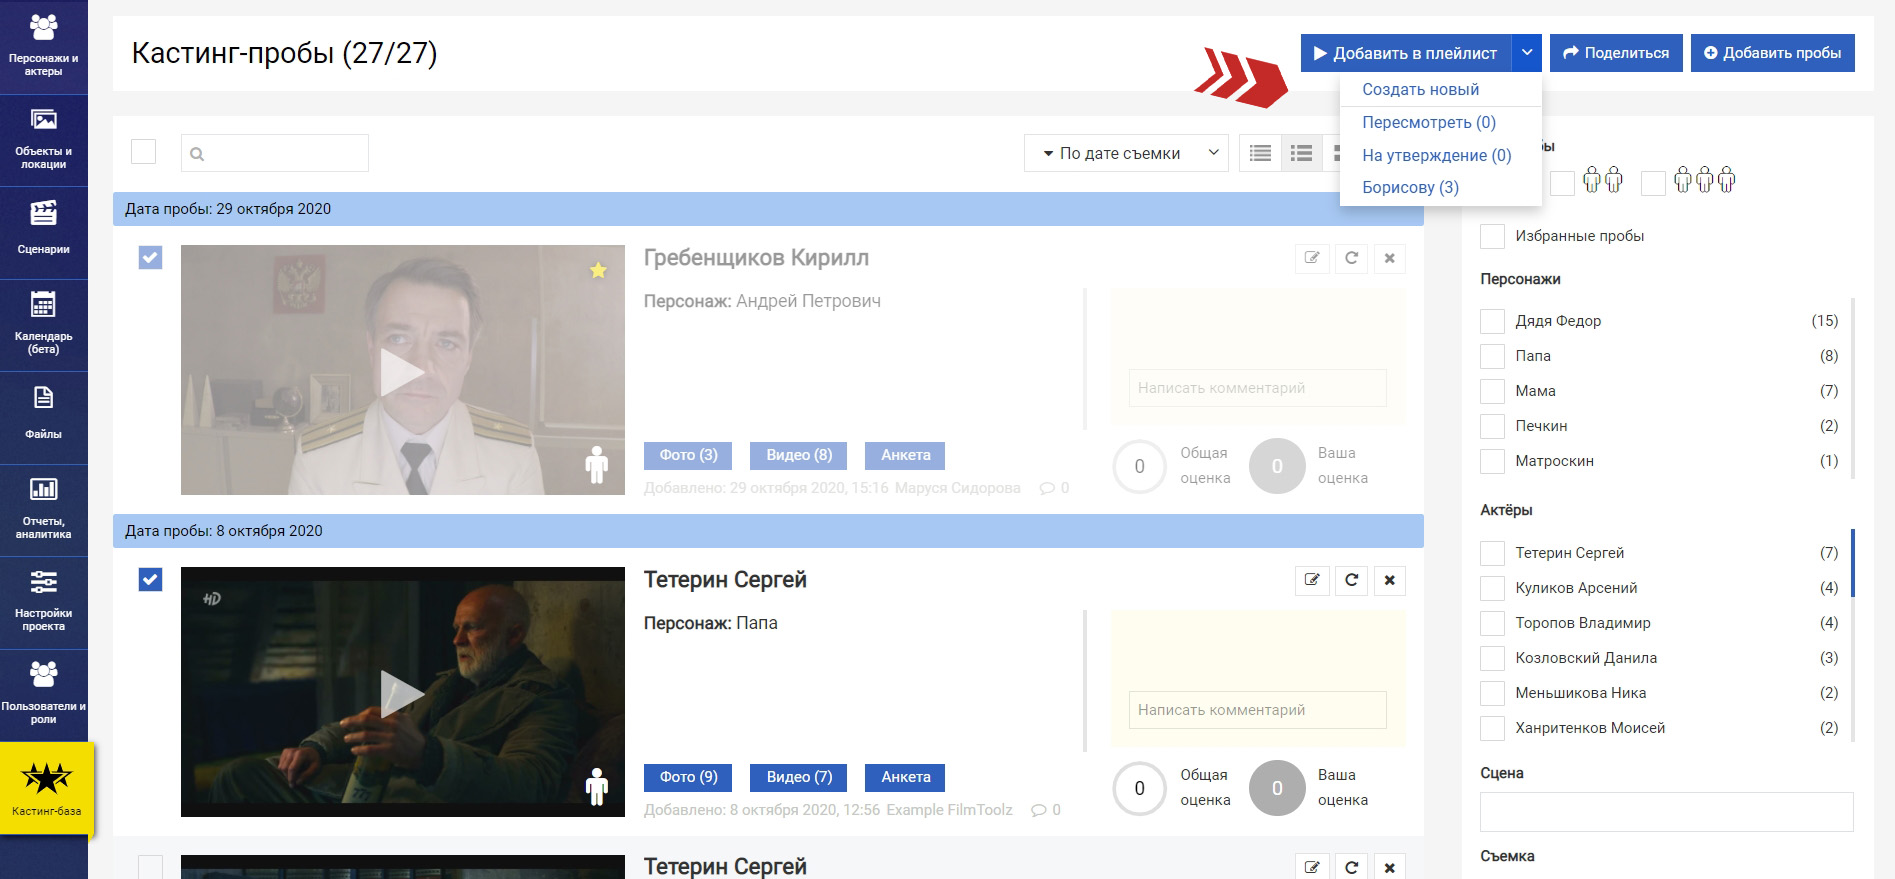The image size is (1895, 879).
Task: Open Отчеты, аналитика in sidebar
Action: coord(43,510)
